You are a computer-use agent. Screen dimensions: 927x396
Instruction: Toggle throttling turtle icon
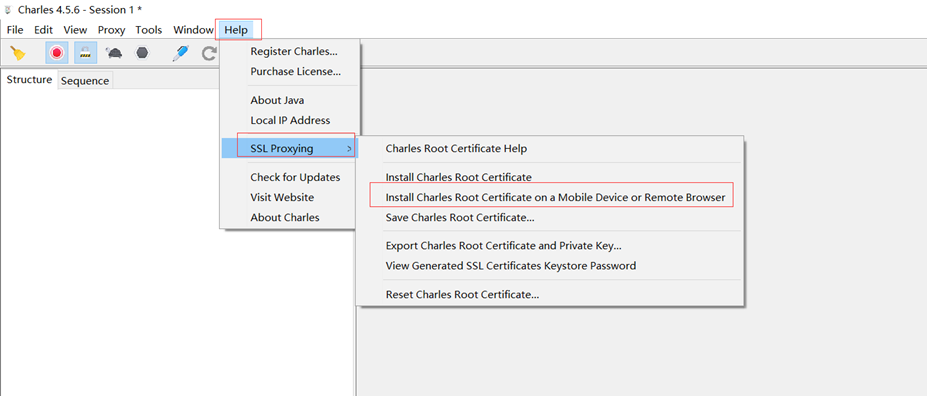(x=114, y=53)
